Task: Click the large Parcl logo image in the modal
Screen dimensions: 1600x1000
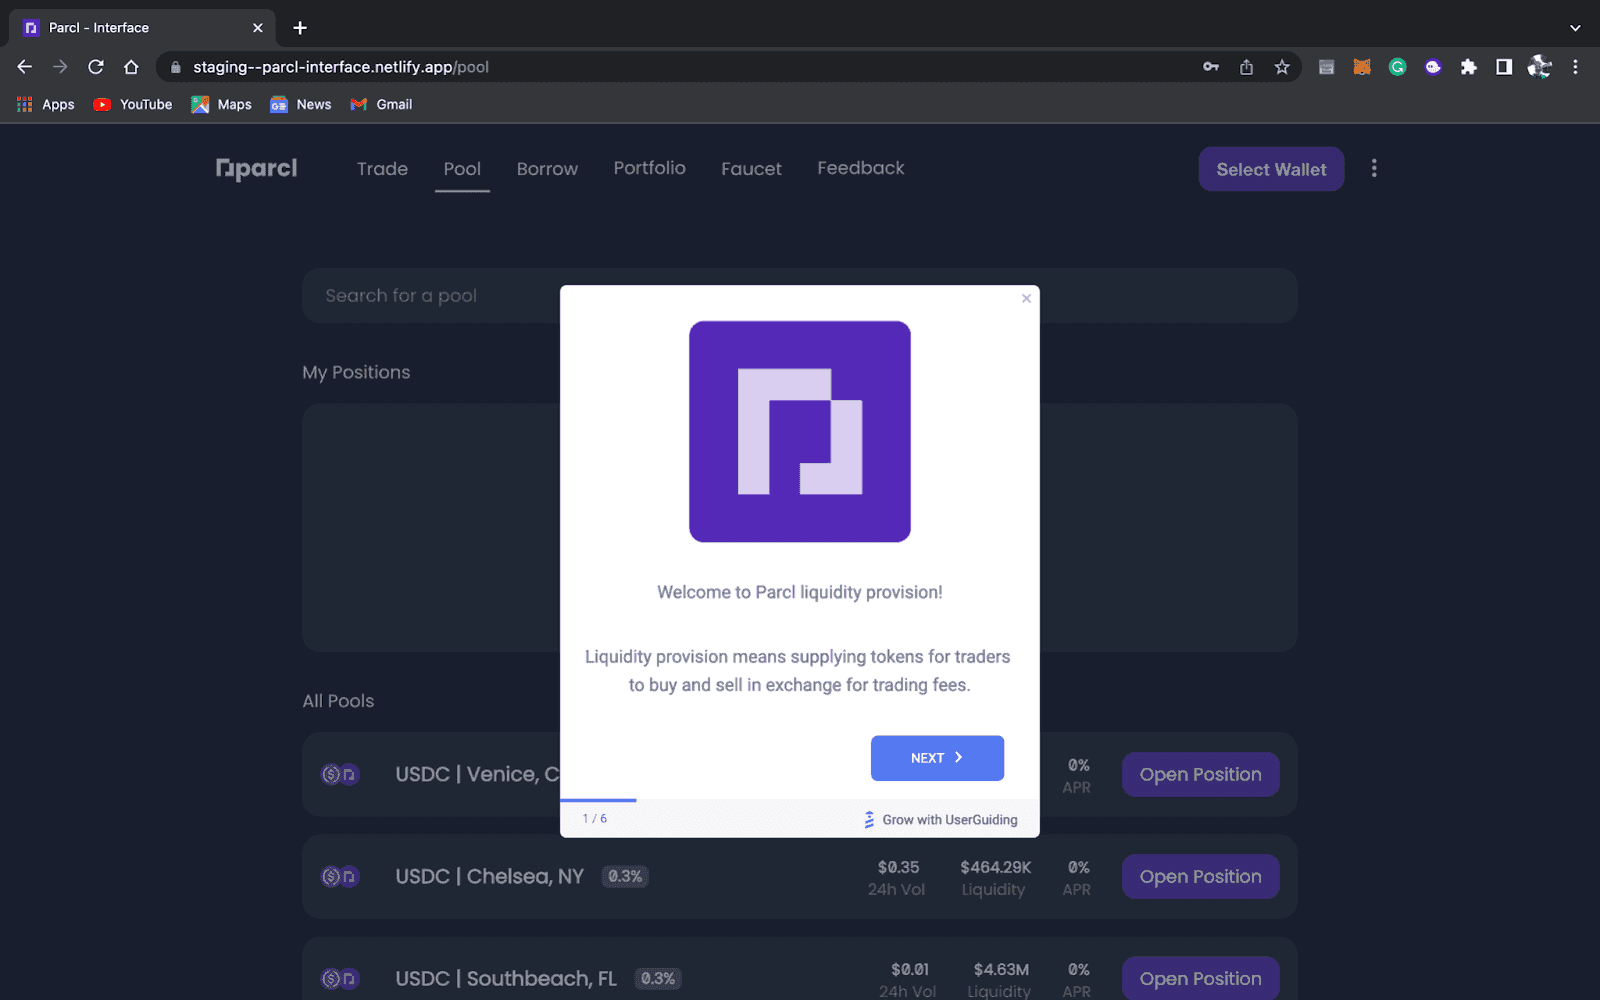Action: [x=800, y=431]
